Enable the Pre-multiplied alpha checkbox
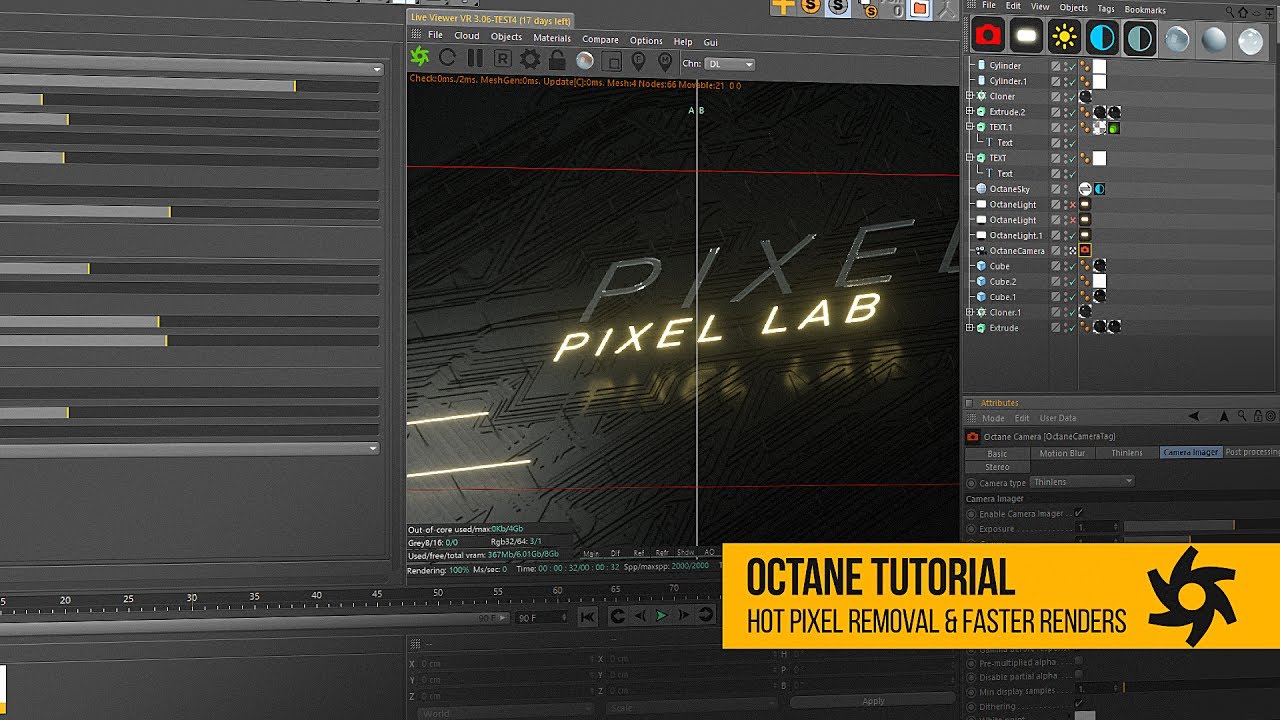Image resolution: width=1280 pixels, height=720 pixels. (x=1079, y=661)
